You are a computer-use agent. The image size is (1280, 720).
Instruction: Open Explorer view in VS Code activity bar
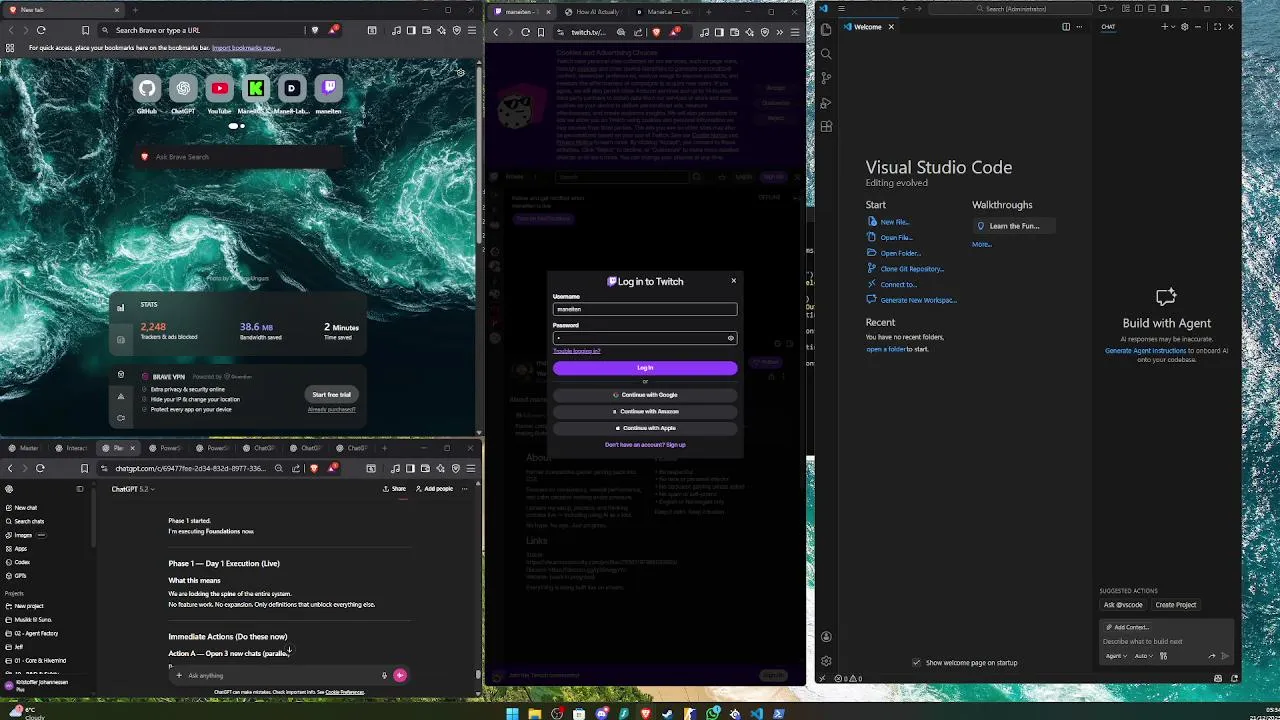[826, 31]
